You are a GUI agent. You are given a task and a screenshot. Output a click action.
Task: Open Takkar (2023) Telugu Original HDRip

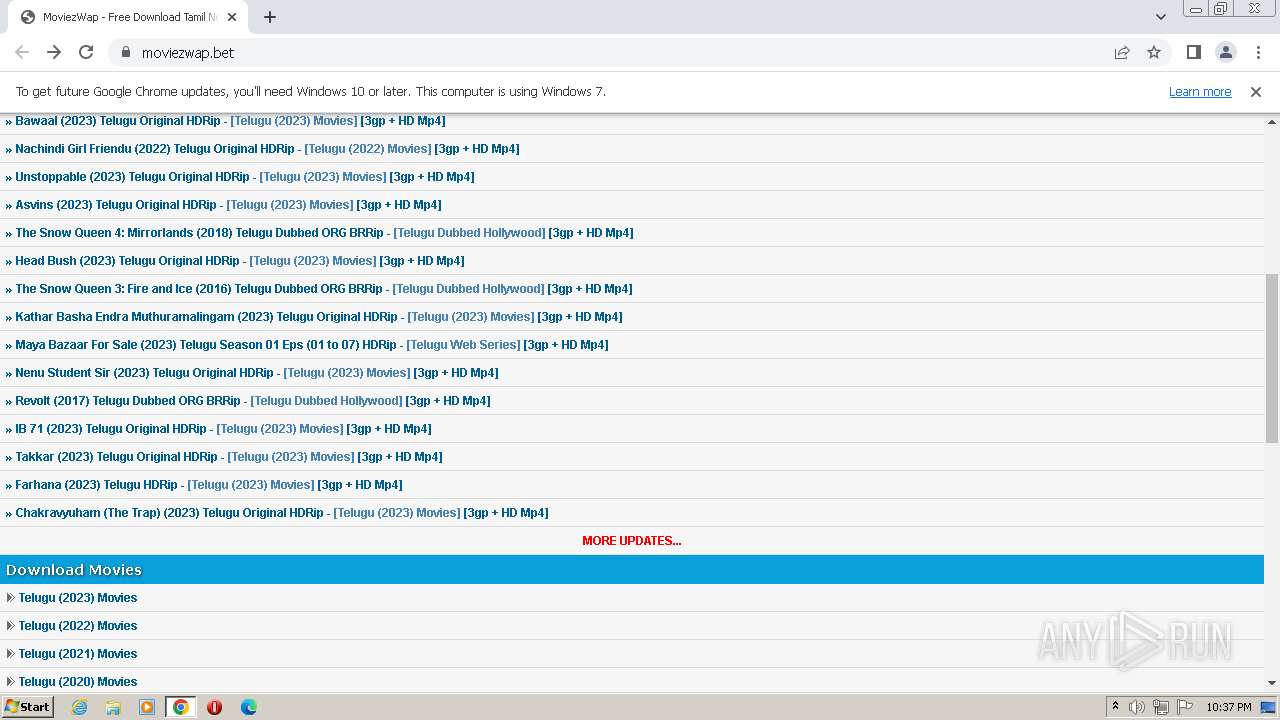(x=116, y=456)
